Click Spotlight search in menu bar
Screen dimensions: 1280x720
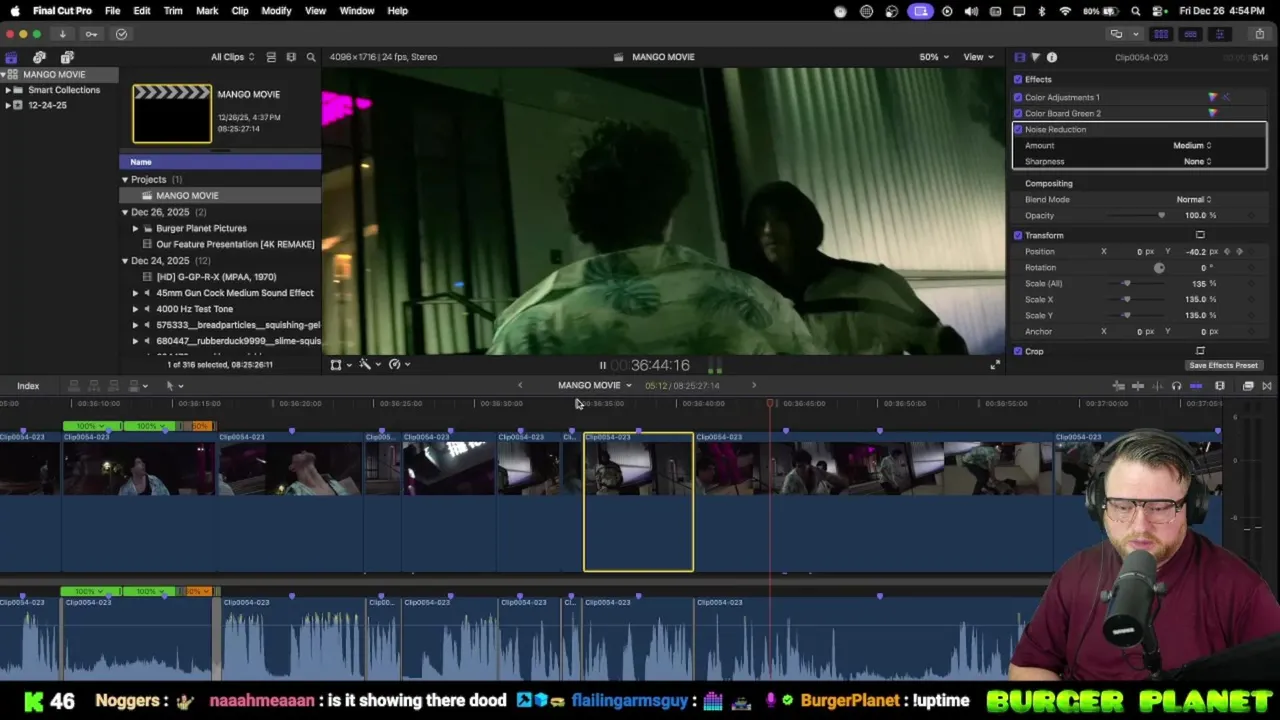tap(1136, 11)
